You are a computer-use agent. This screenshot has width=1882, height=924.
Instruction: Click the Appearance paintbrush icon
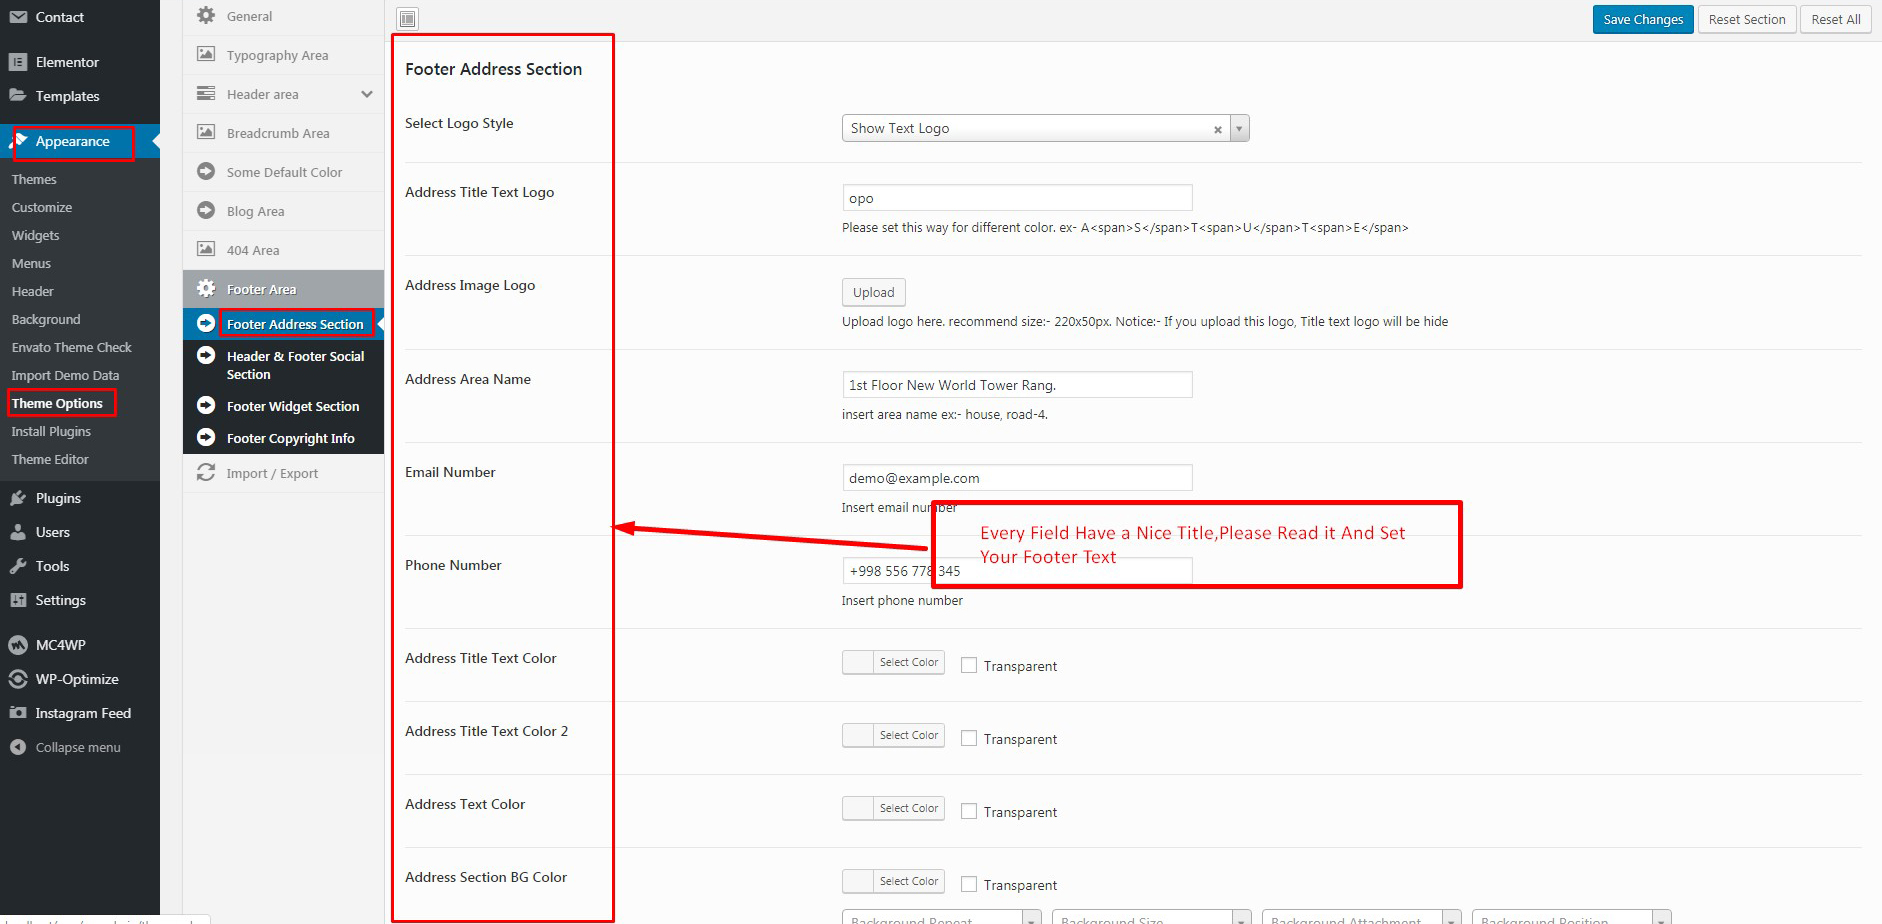click(x=18, y=141)
